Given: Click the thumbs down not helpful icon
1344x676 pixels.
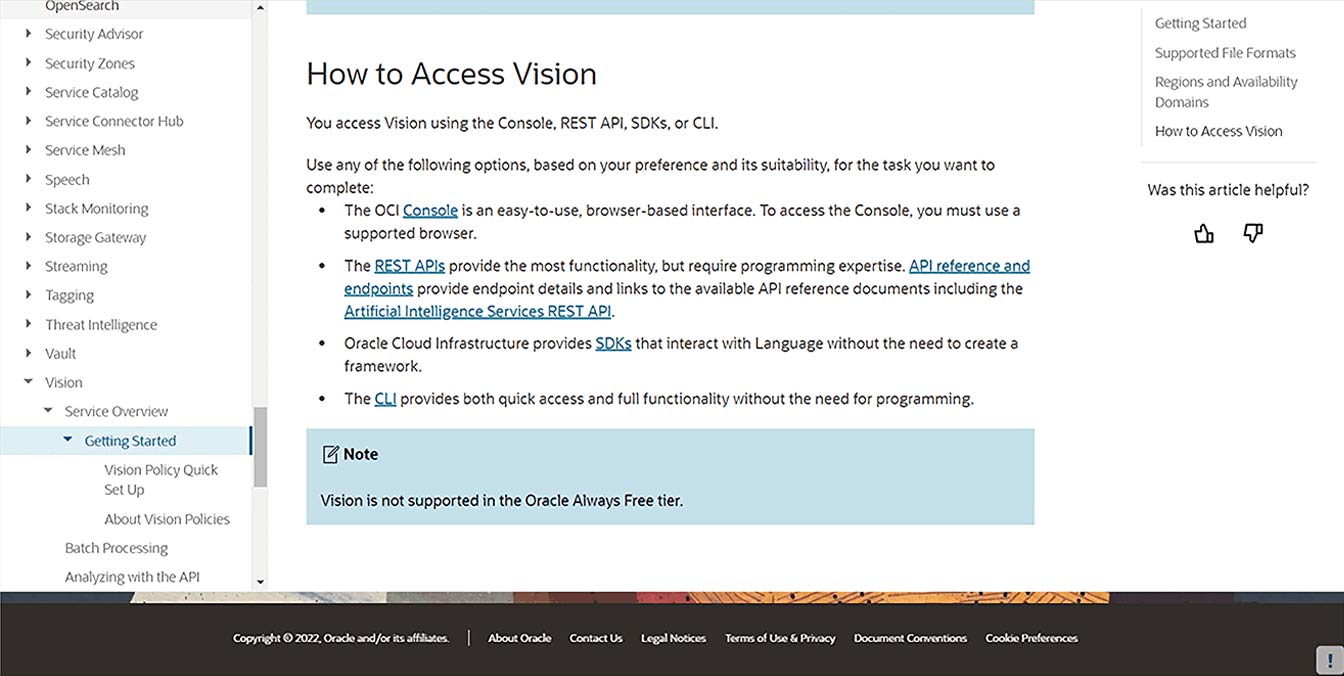Looking at the screenshot, I should [x=1253, y=233].
